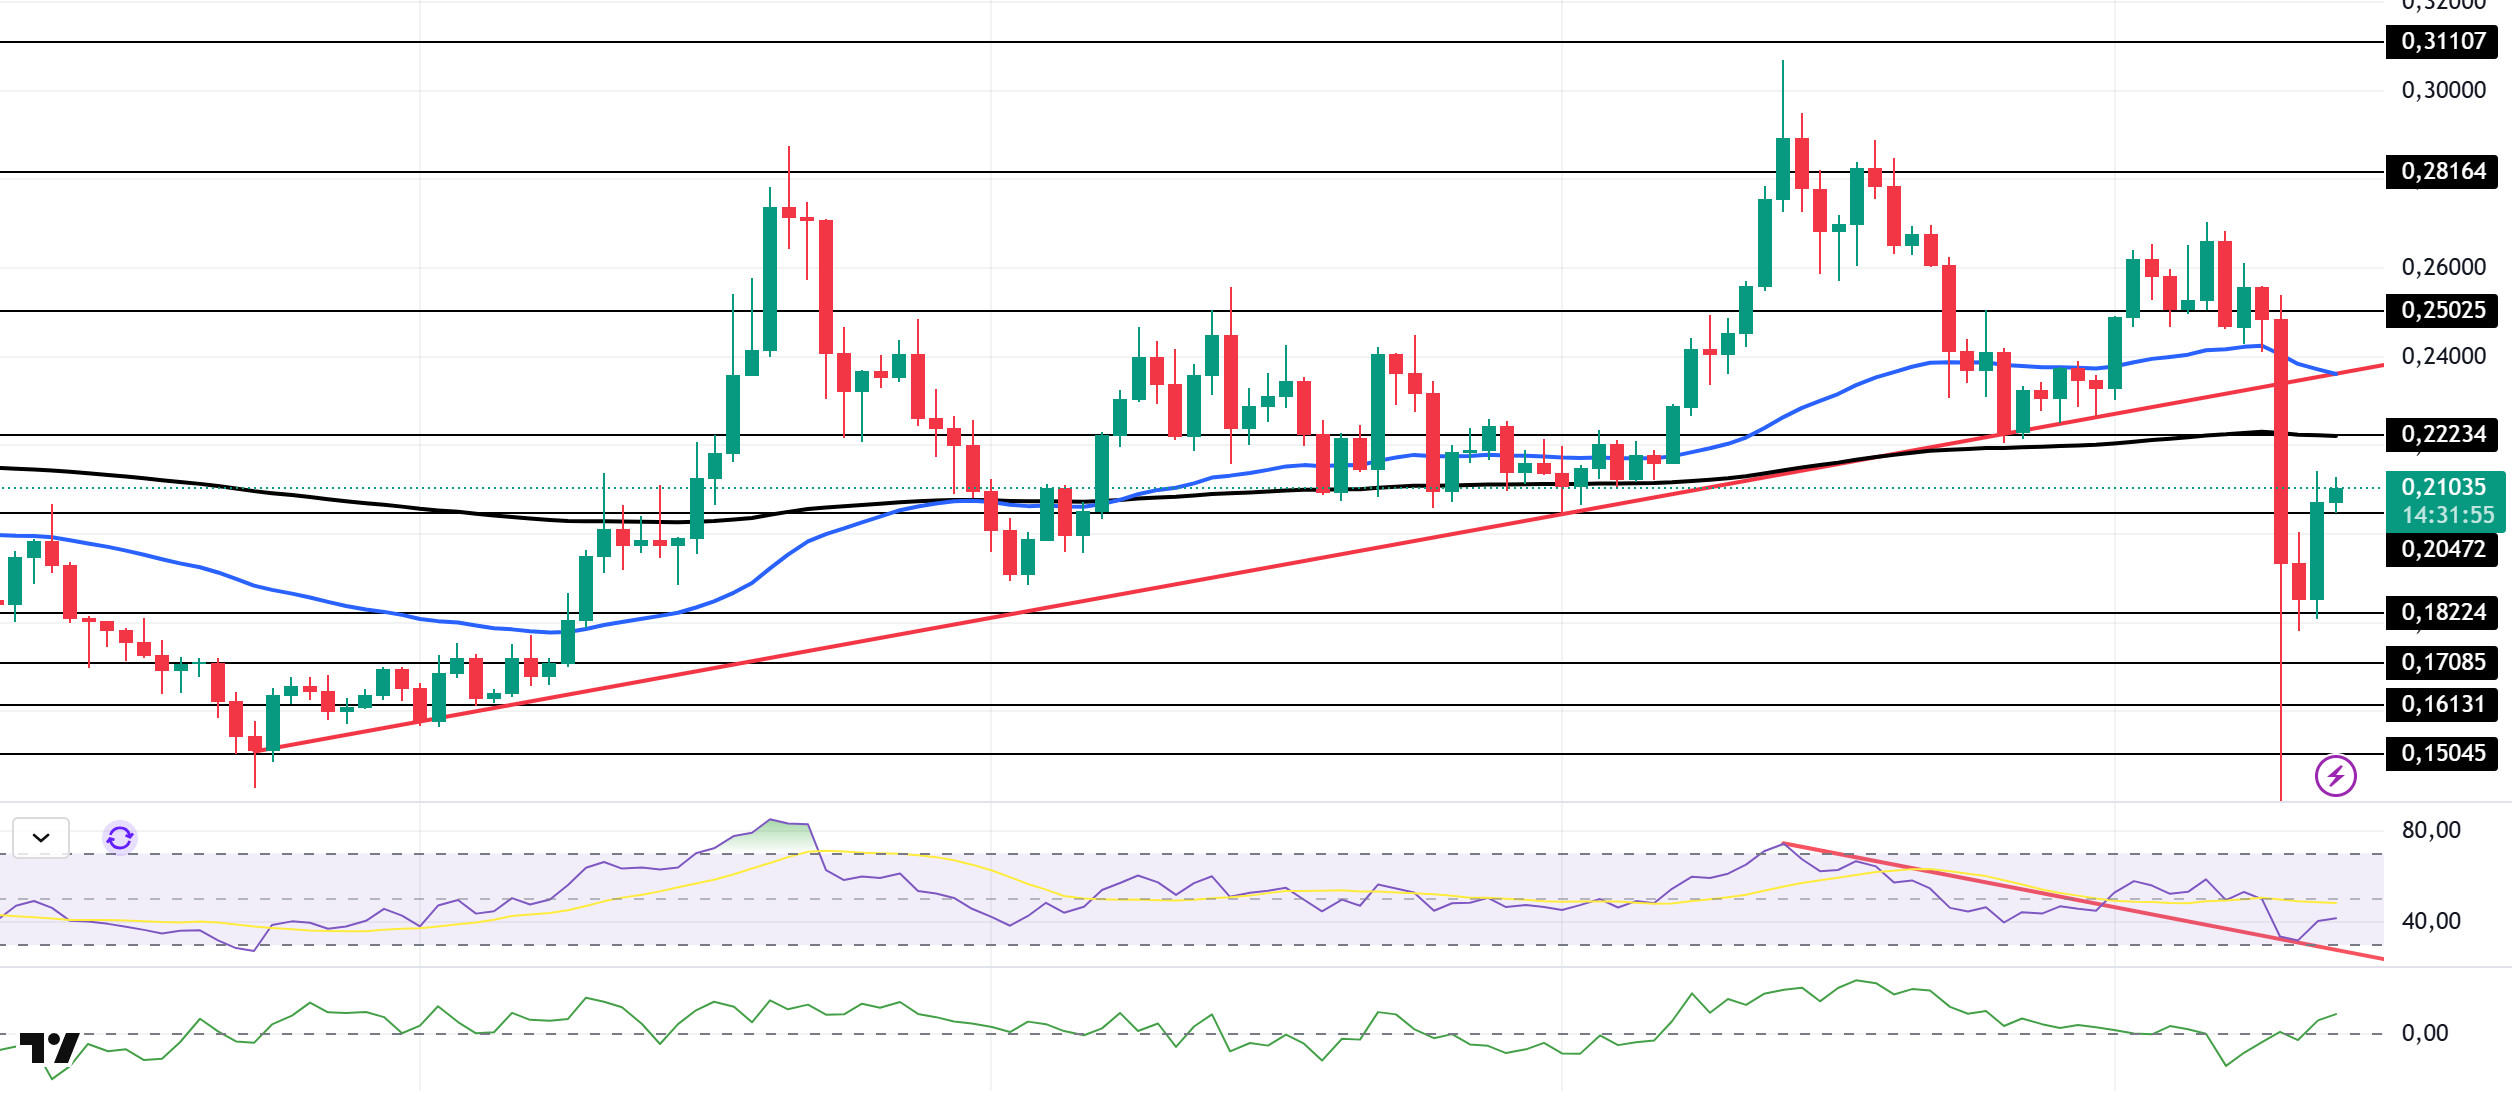This screenshot has height=1106, width=2512.
Task: Click the green current price 0,21035 label
Action: coord(2442,488)
